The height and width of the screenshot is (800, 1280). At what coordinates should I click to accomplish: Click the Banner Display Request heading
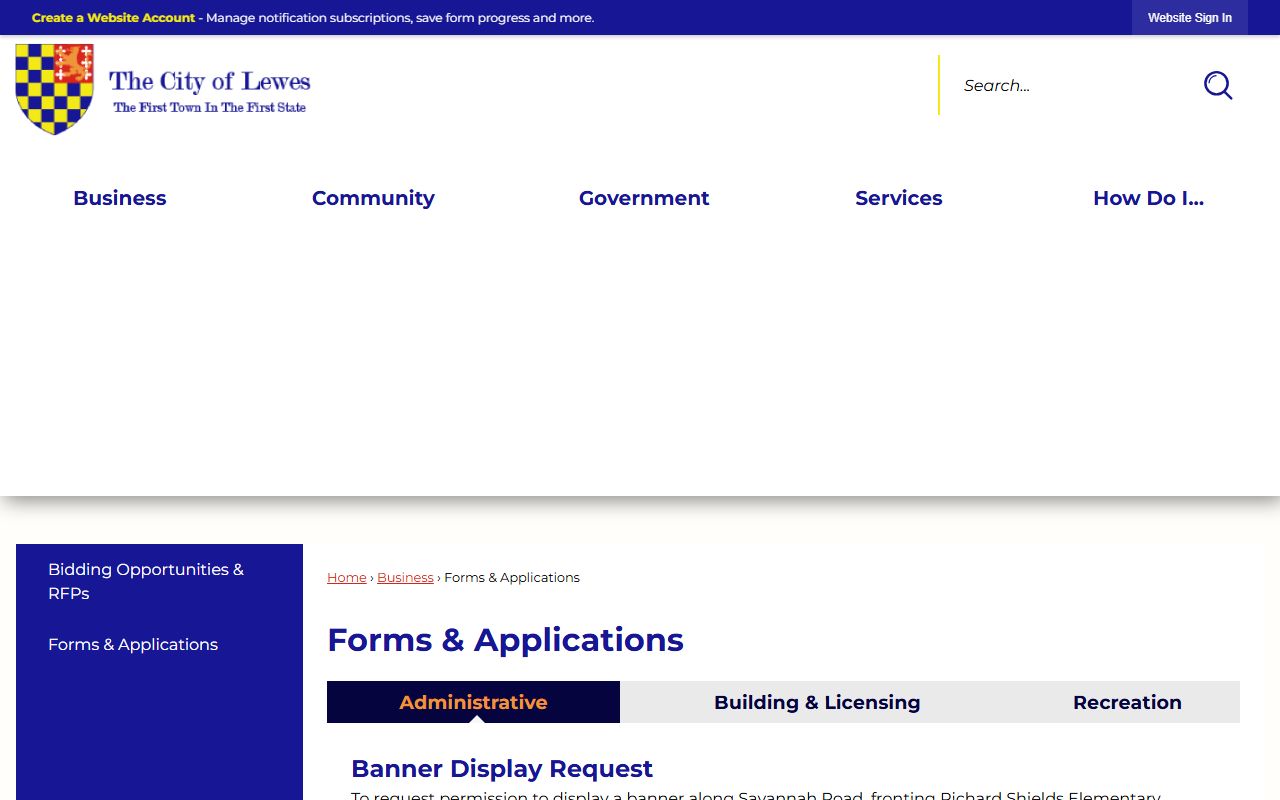[502, 768]
